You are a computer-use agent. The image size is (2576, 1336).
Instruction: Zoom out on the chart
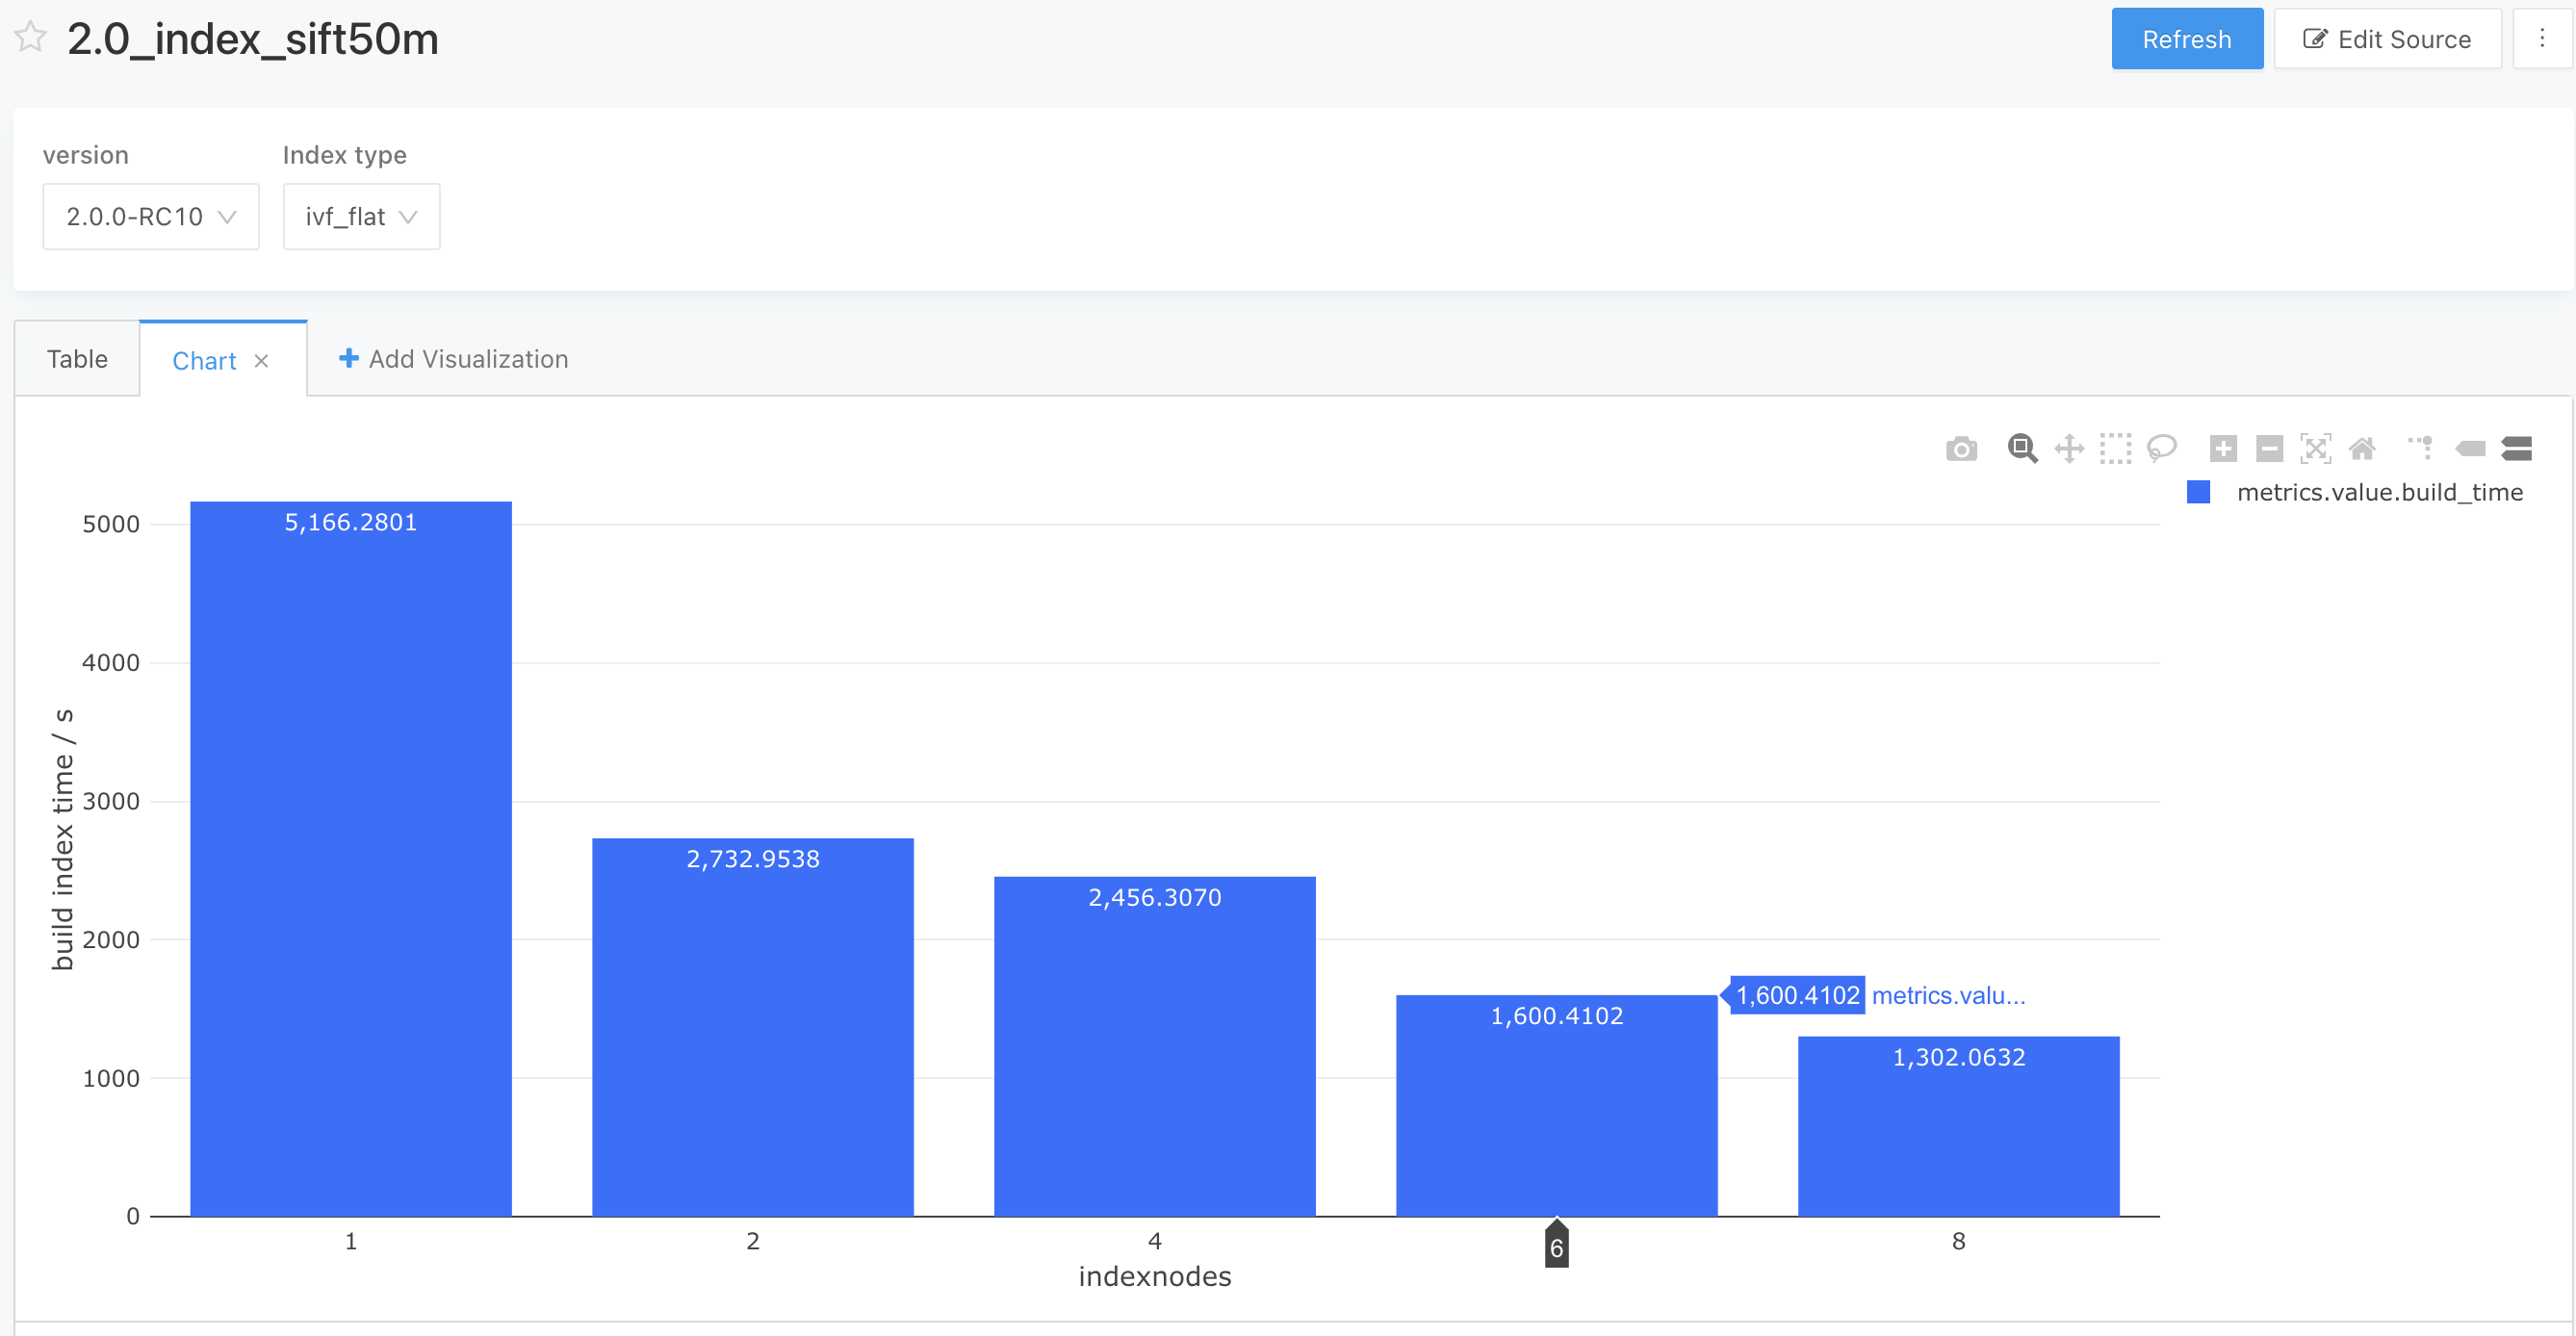point(2269,449)
